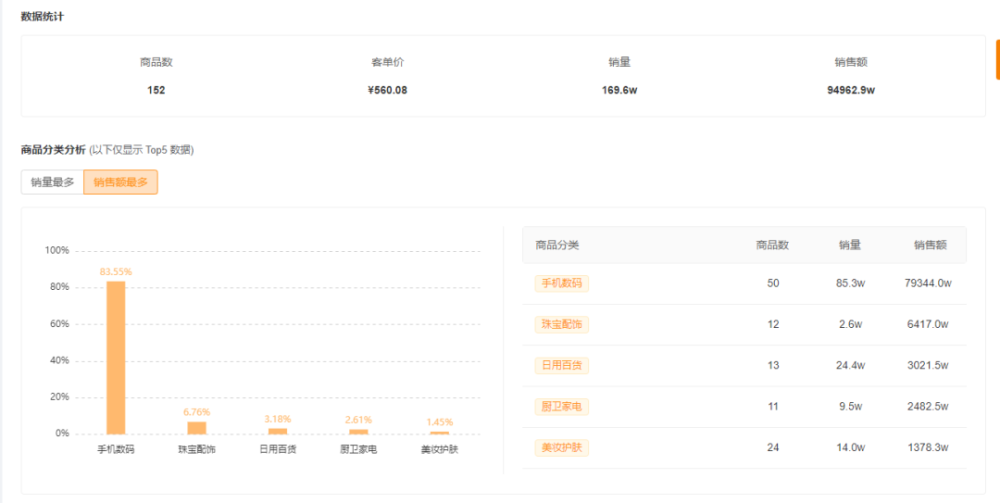The width and height of the screenshot is (1000, 503).
Task: Click the 2482.5w sales value
Action: (928, 407)
